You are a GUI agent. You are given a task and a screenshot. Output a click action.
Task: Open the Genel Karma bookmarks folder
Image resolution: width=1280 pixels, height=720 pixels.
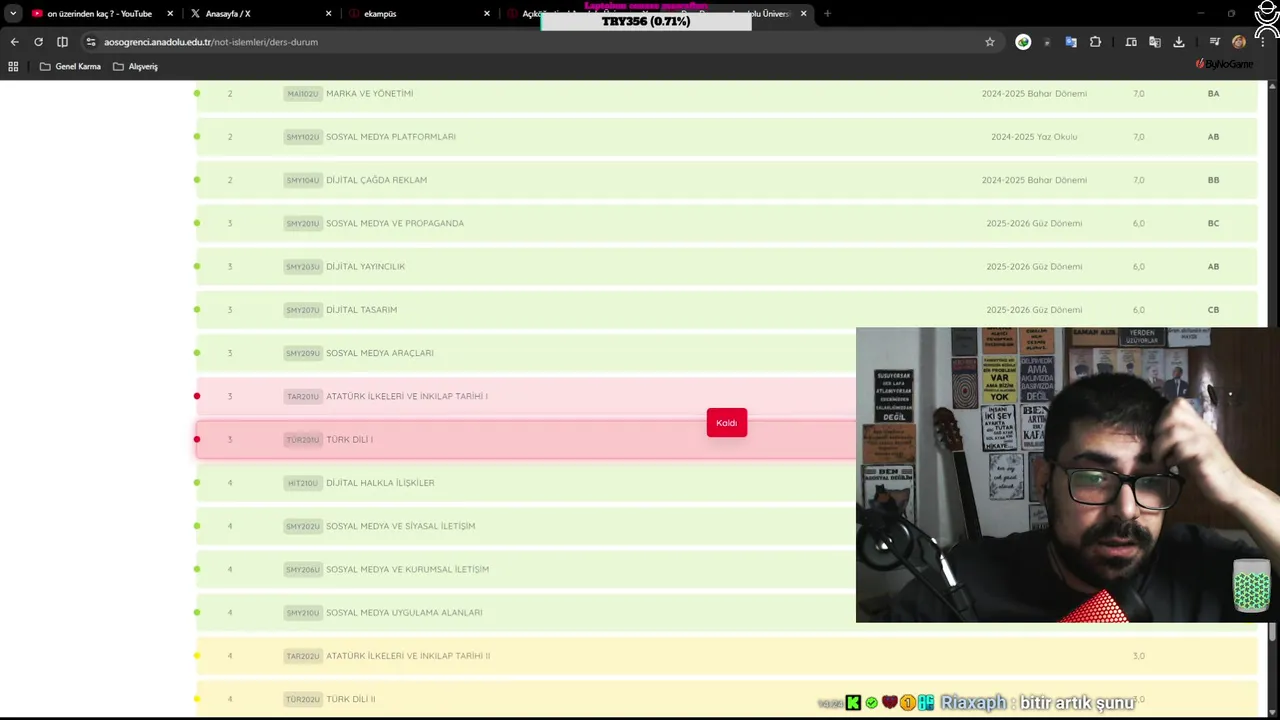(x=70, y=66)
